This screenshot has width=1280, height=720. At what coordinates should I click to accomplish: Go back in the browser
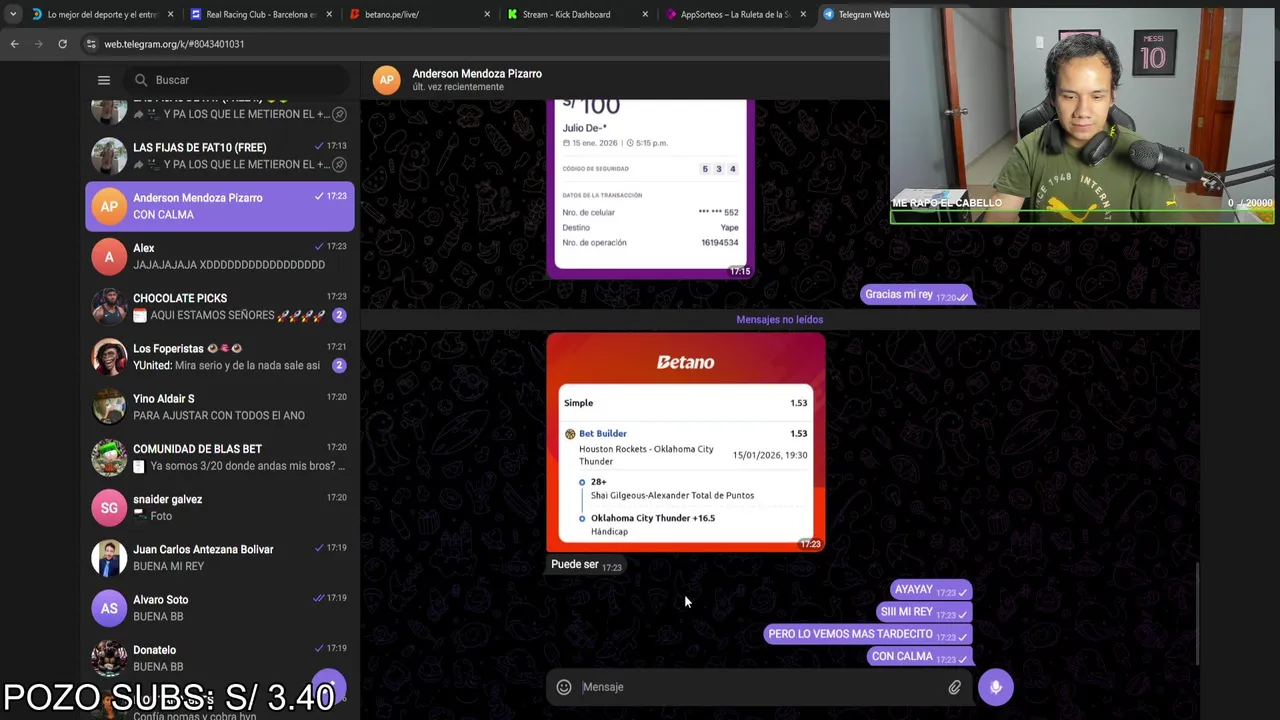(x=14, y=44)
